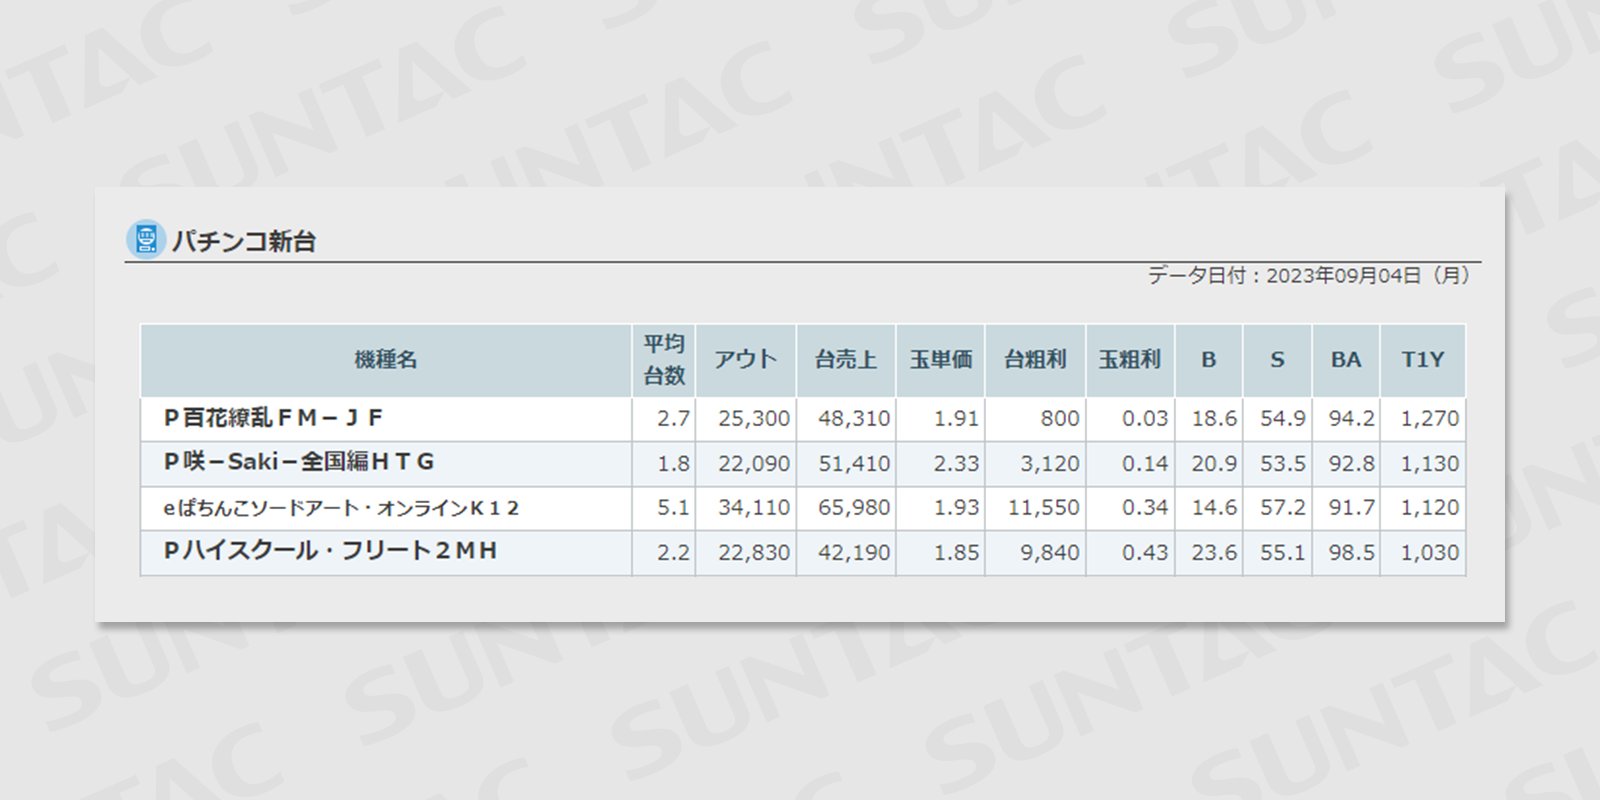Click the T1Y value 1,120
The image size is (1600, 800).
[1430, 508]
